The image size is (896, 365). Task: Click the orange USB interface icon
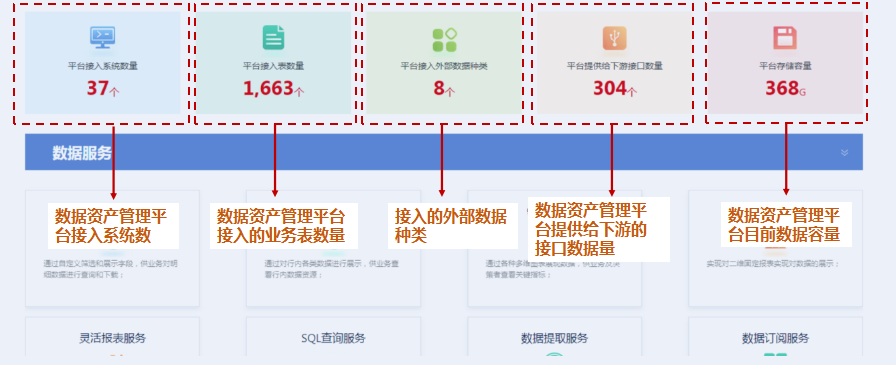click(x=614, y=38)
